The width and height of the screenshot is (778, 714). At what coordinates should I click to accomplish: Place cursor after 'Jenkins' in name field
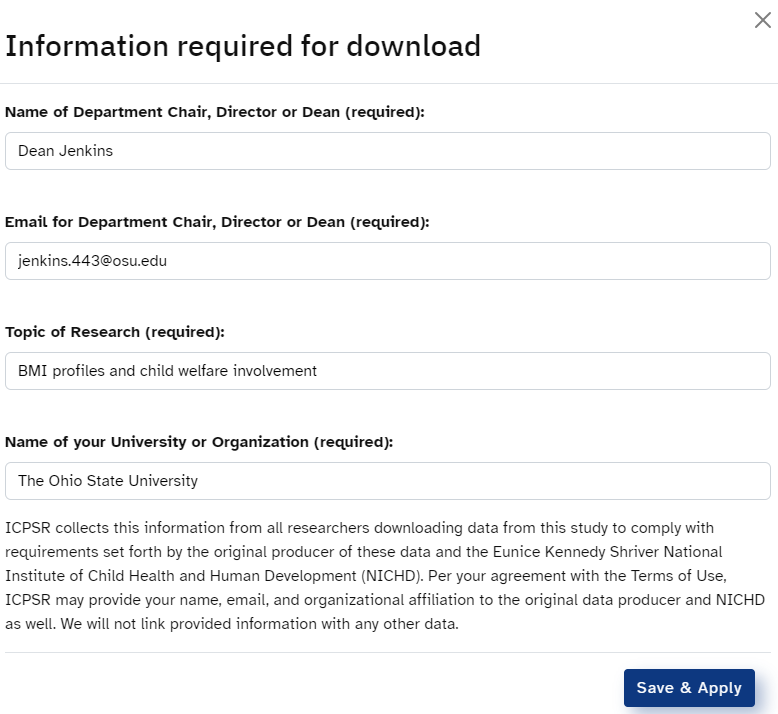point(114,151)
